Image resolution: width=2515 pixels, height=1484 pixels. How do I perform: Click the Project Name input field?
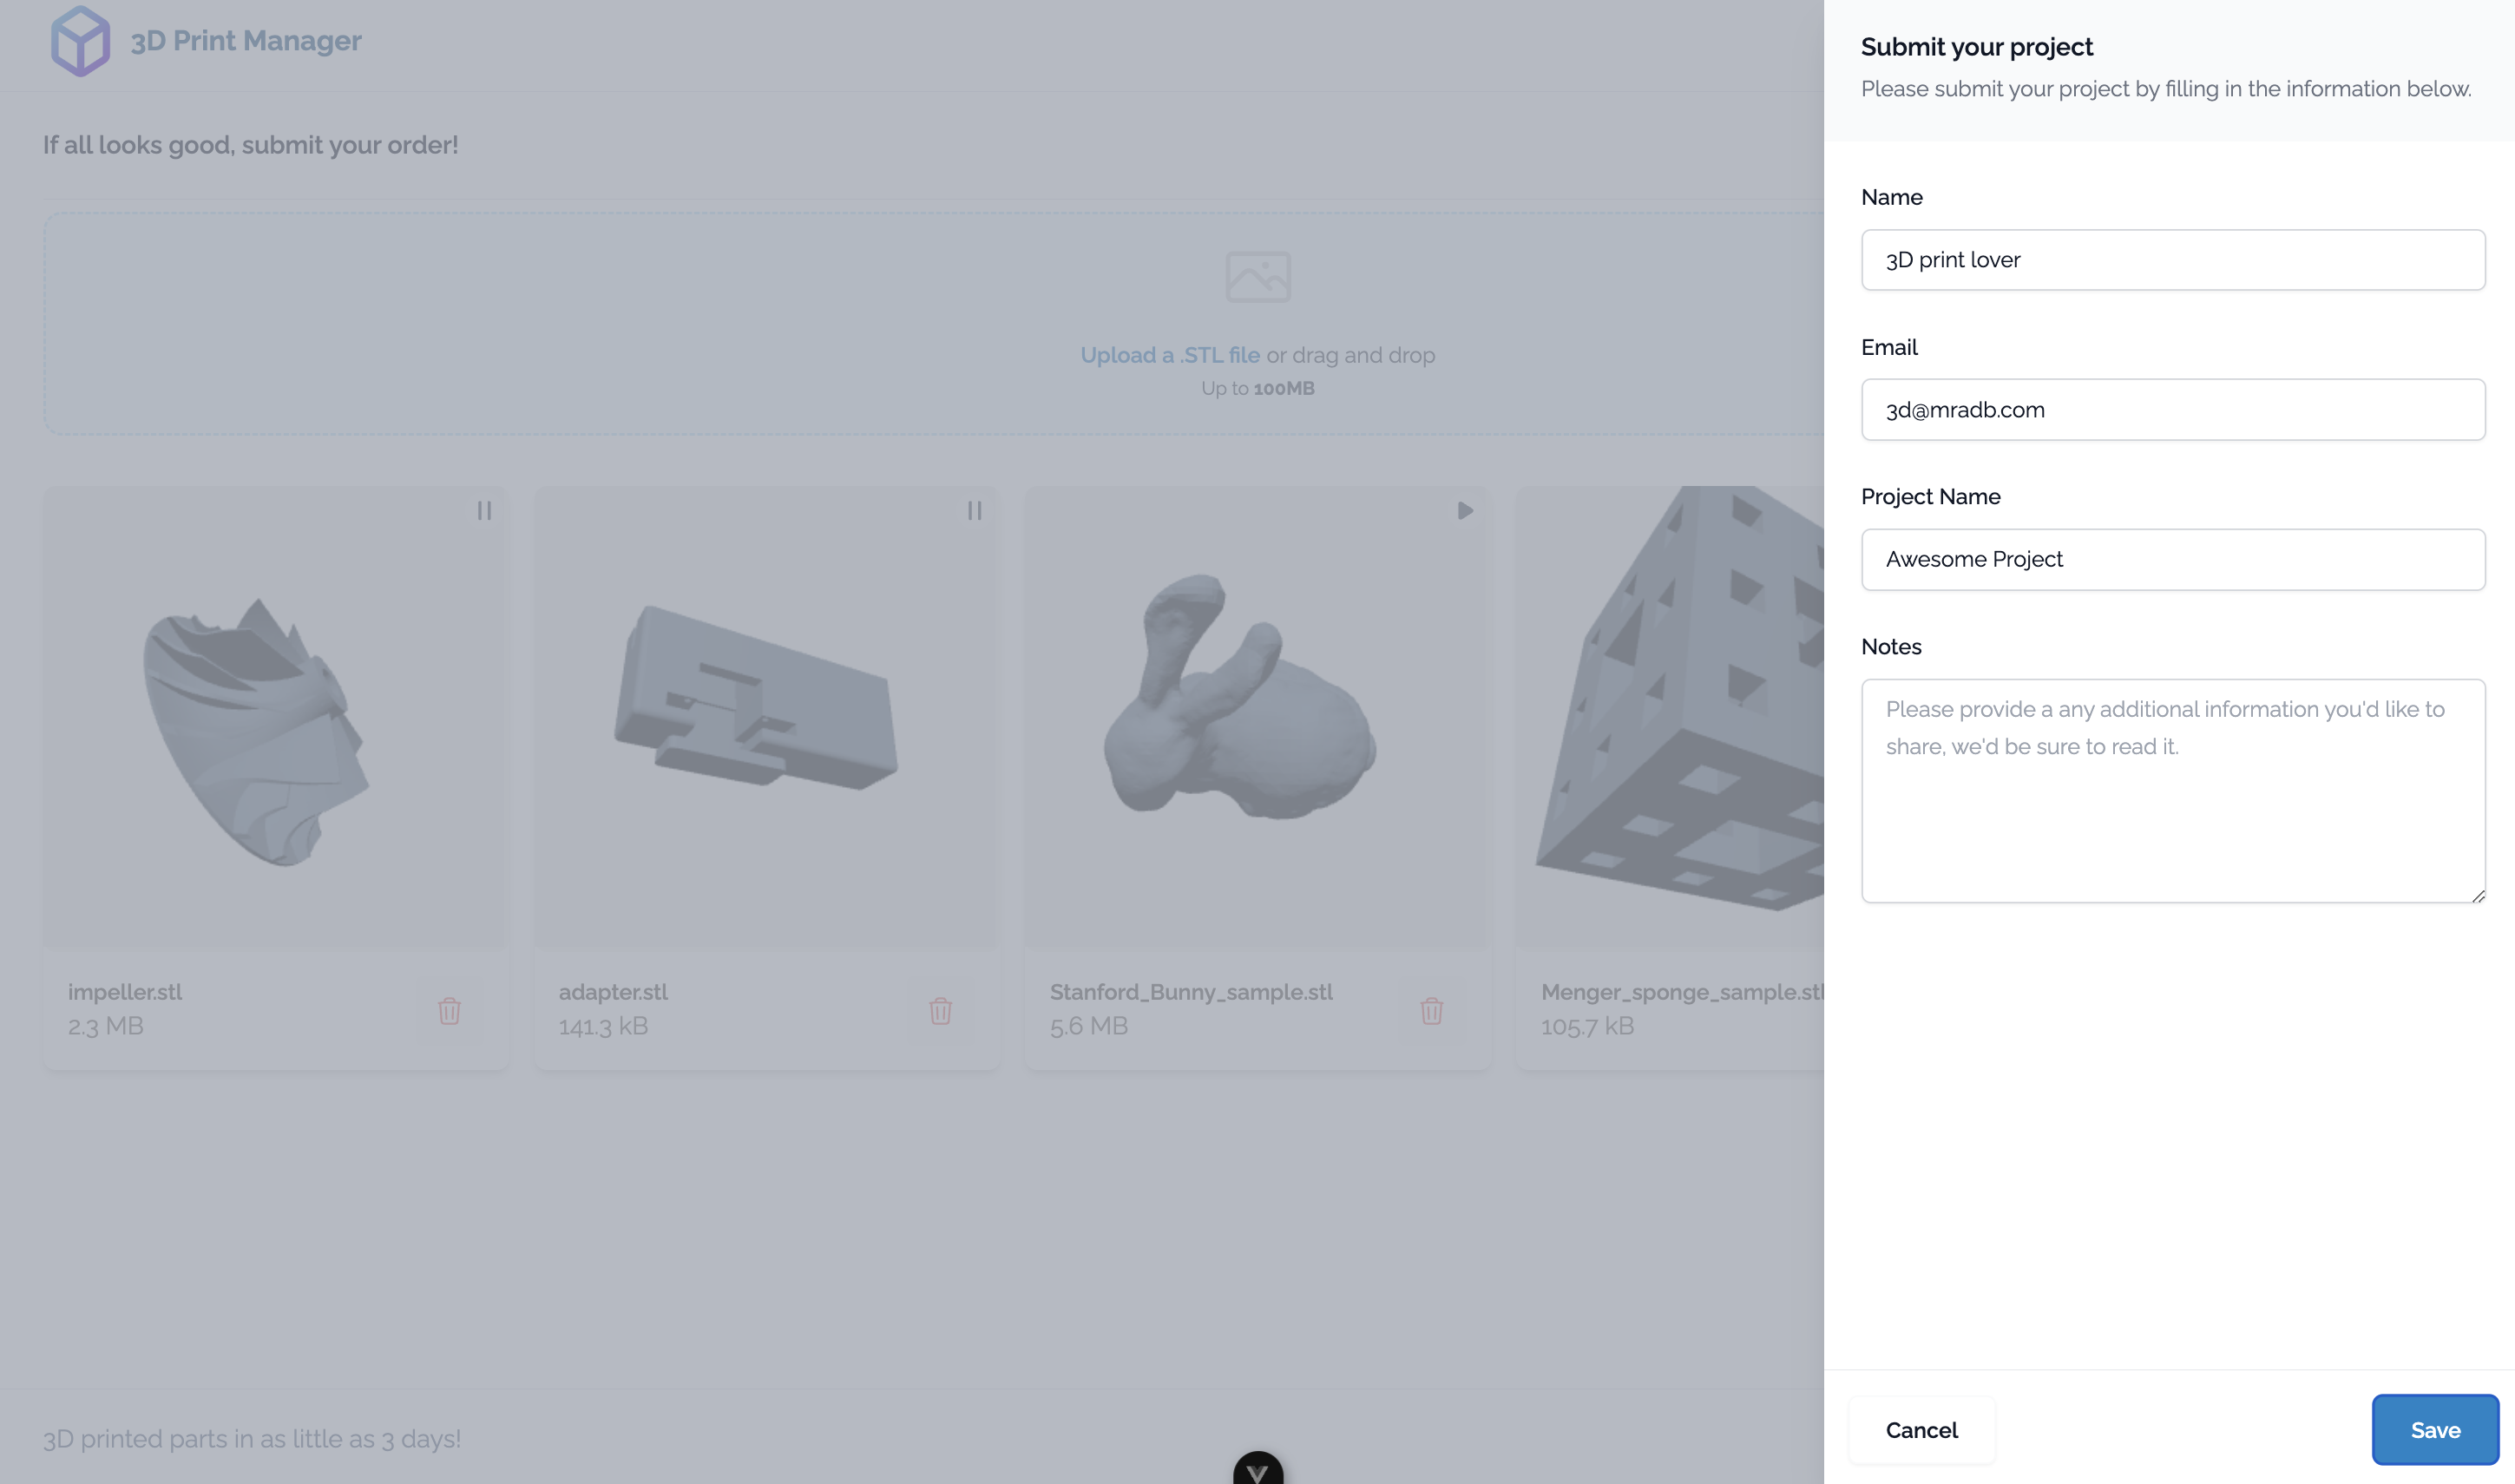point(2174,558)
